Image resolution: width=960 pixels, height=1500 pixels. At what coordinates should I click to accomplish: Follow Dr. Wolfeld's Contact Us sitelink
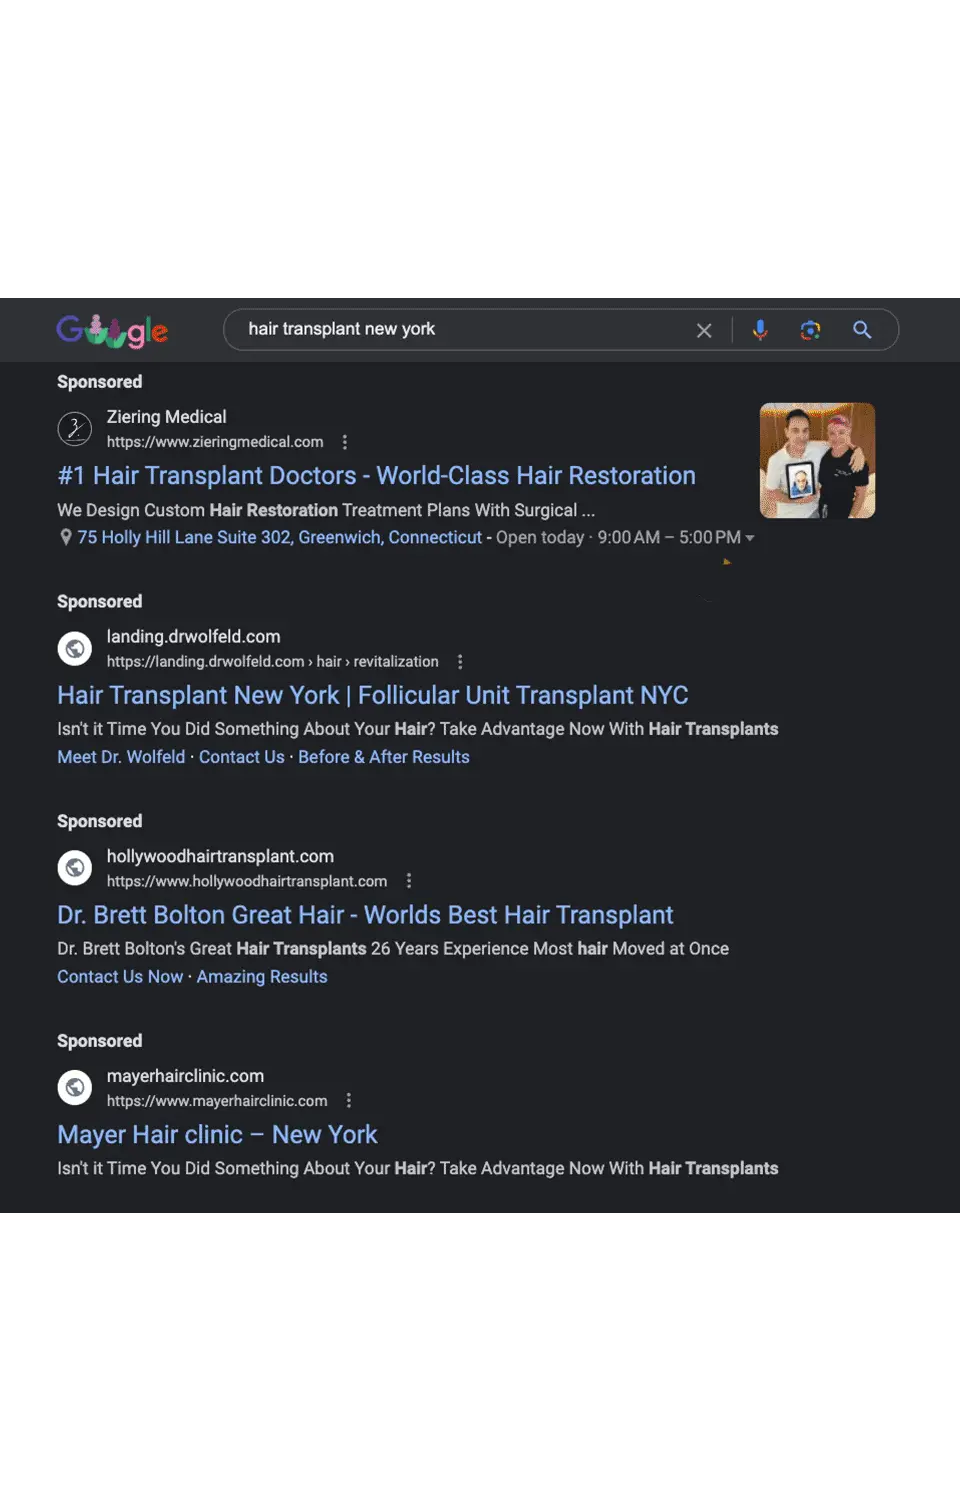(242, 757)
